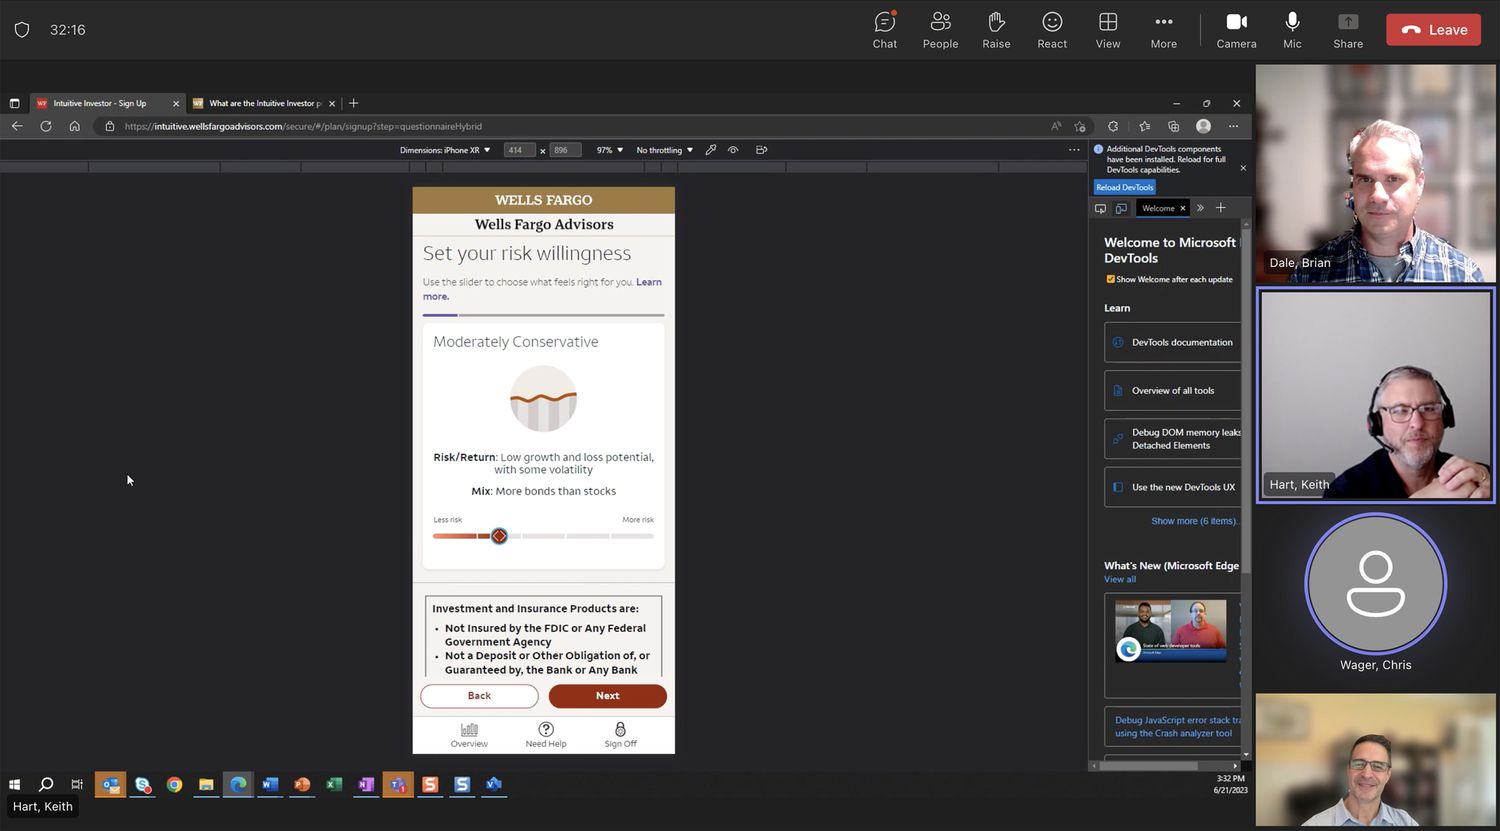The image size is (1500, 831).
Task: Add page to favorites star icon
Action: point(1080,126)
